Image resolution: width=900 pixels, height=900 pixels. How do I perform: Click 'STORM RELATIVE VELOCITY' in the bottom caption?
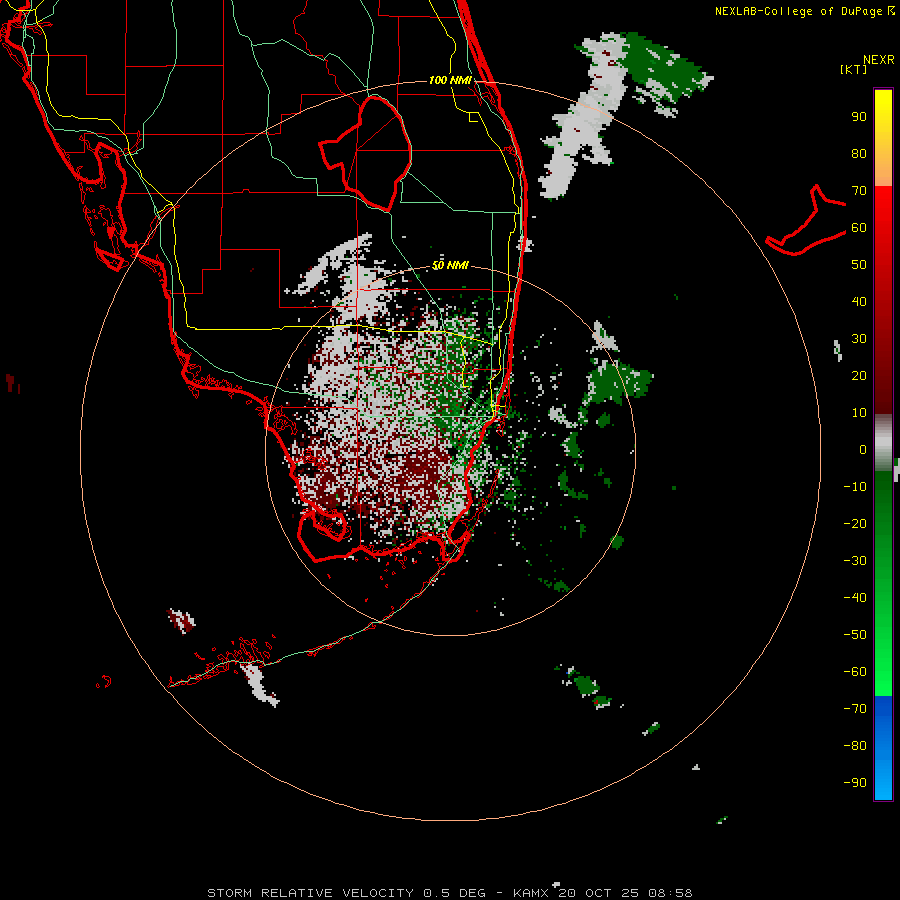point(310,893)
